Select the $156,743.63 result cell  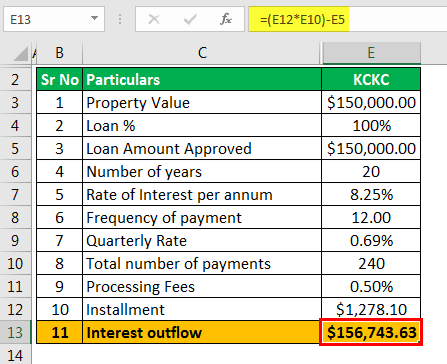click(371, 332)
